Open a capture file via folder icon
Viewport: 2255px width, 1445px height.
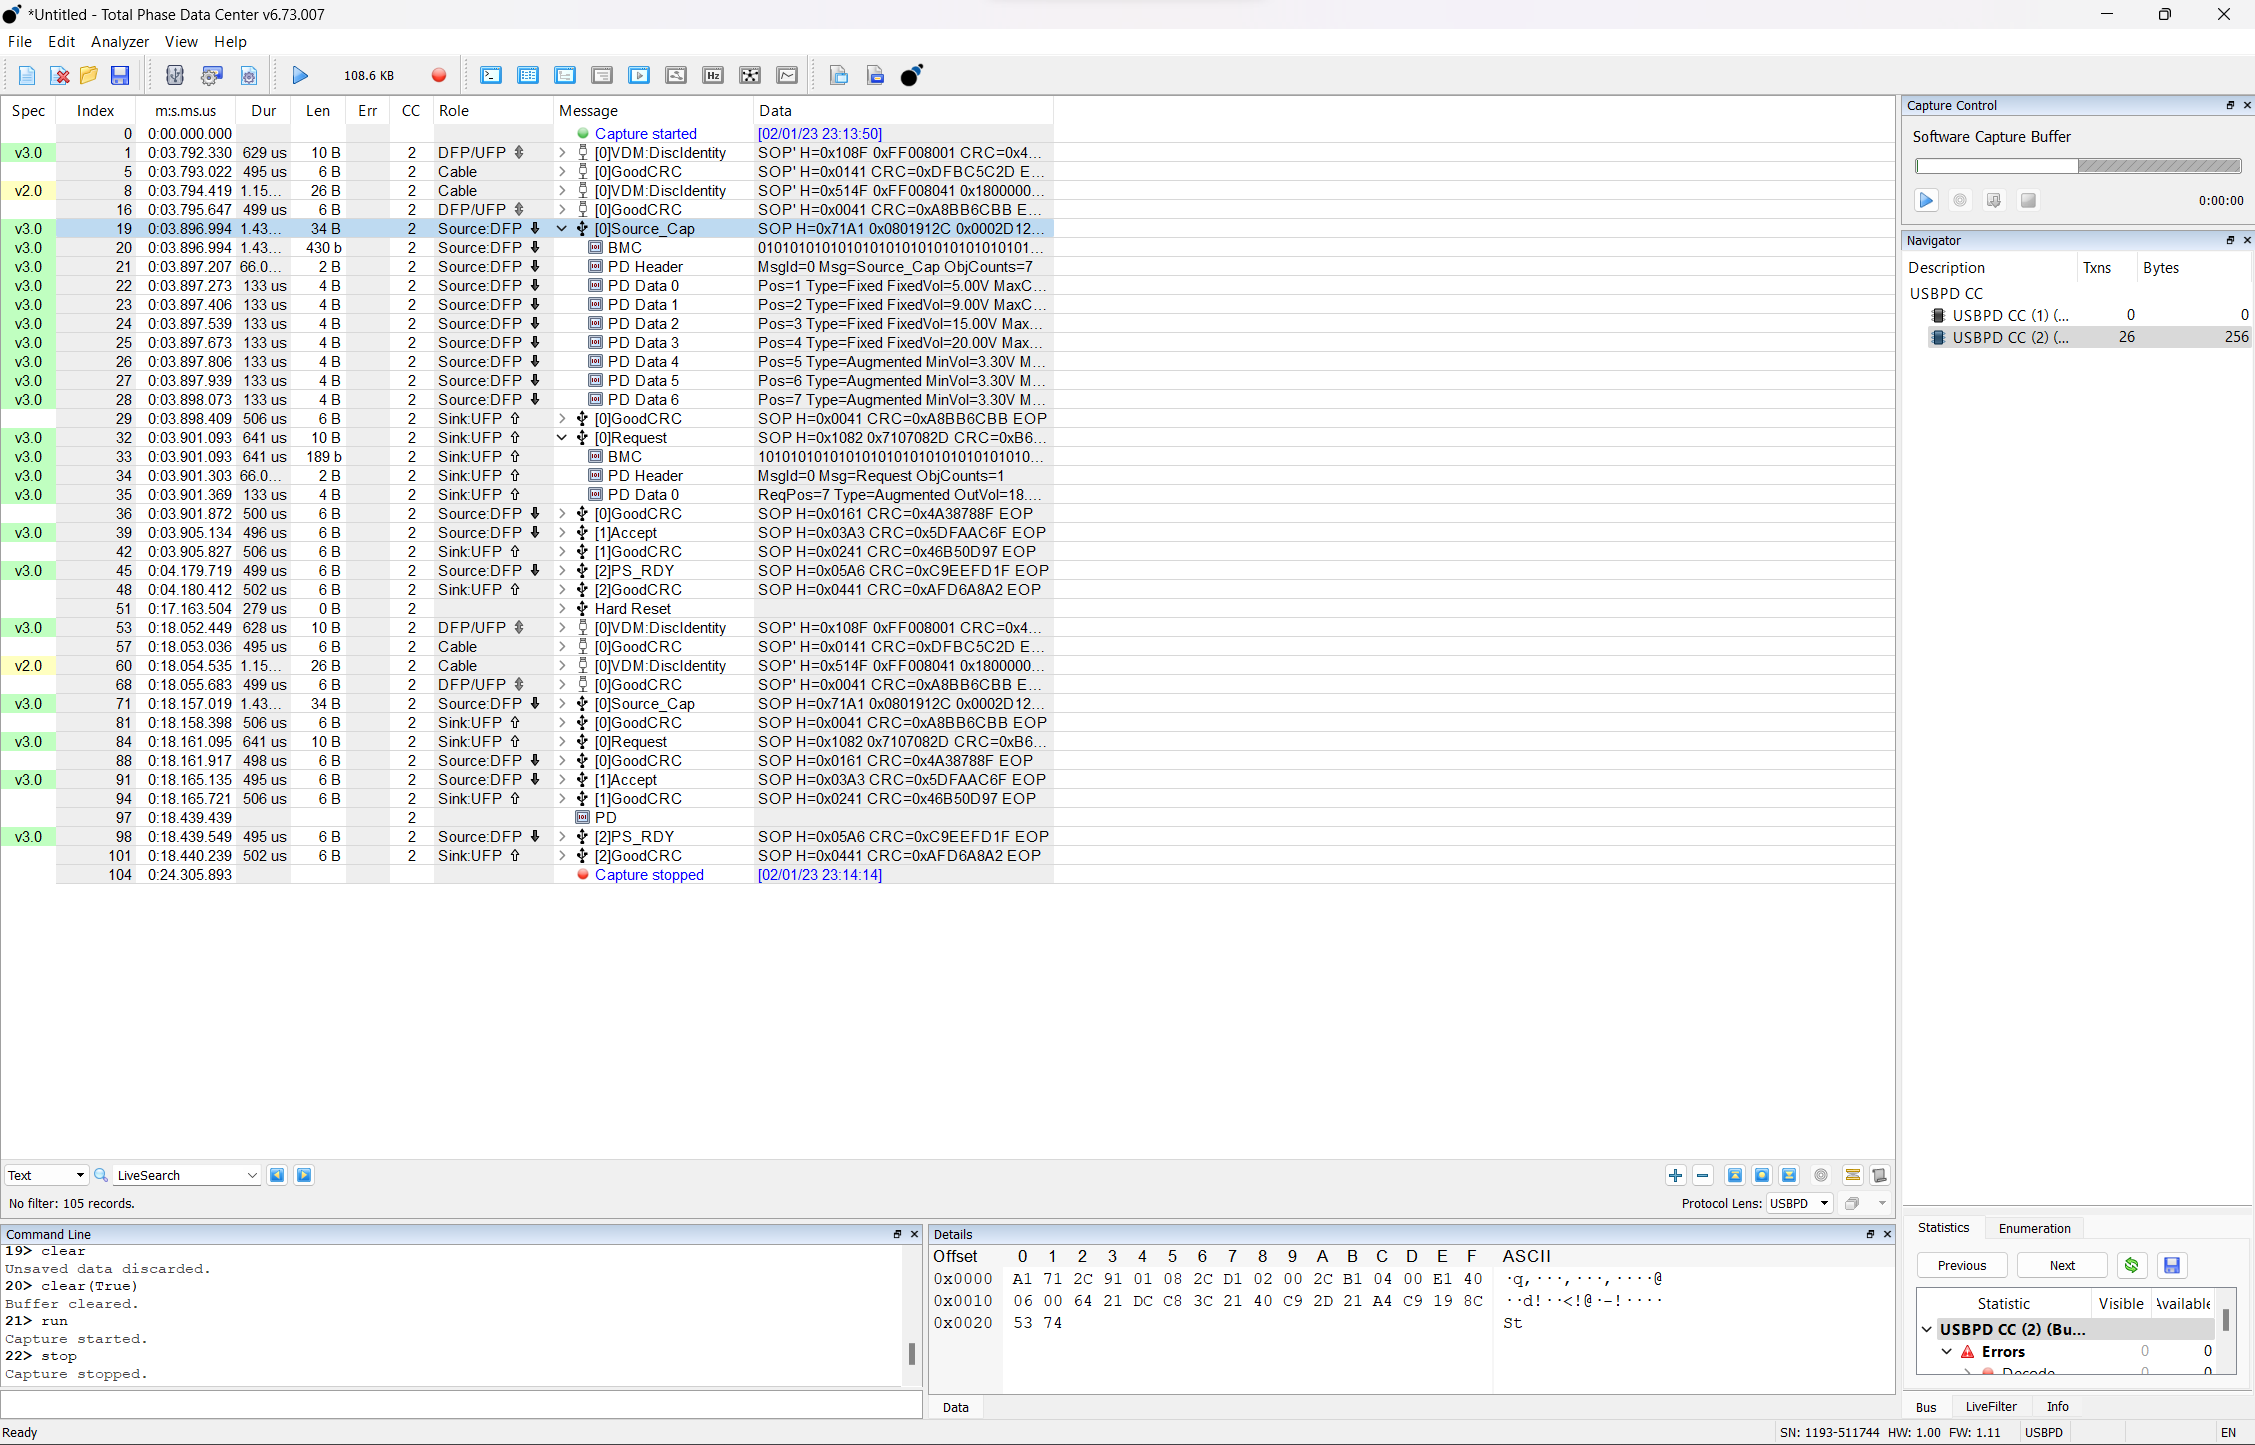88,75
